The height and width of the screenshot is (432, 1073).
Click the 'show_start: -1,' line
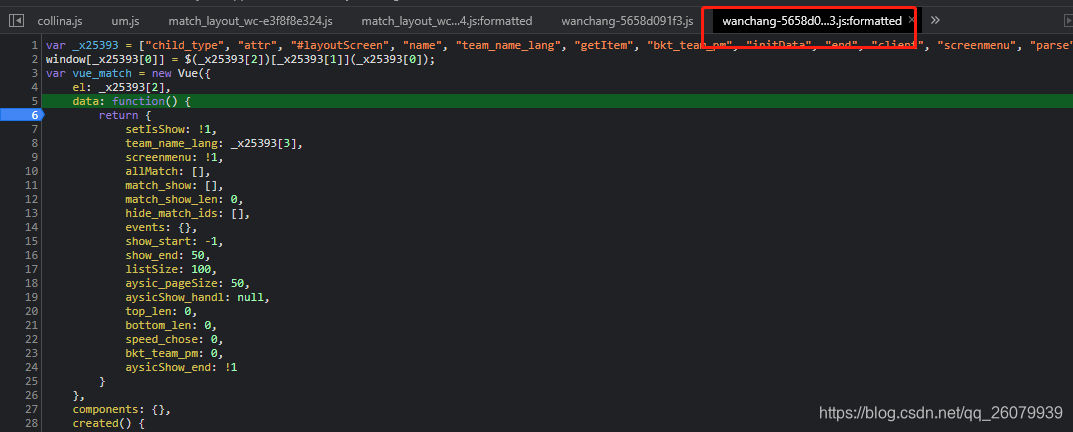click(x=174, y=241)
